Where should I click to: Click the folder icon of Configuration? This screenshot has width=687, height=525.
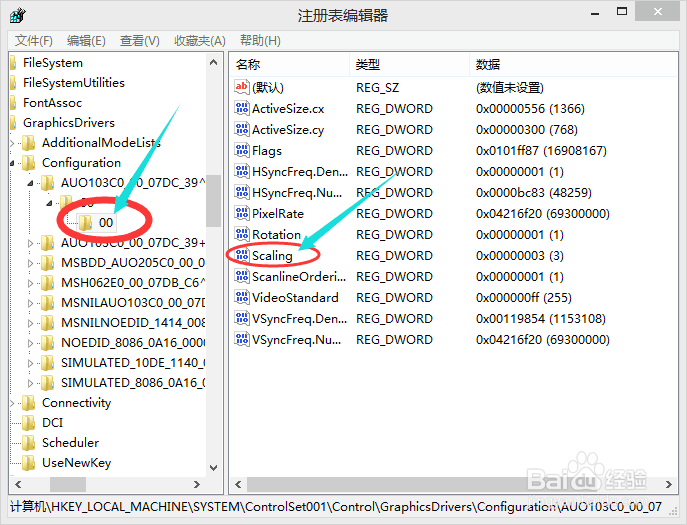pos(28,163)
